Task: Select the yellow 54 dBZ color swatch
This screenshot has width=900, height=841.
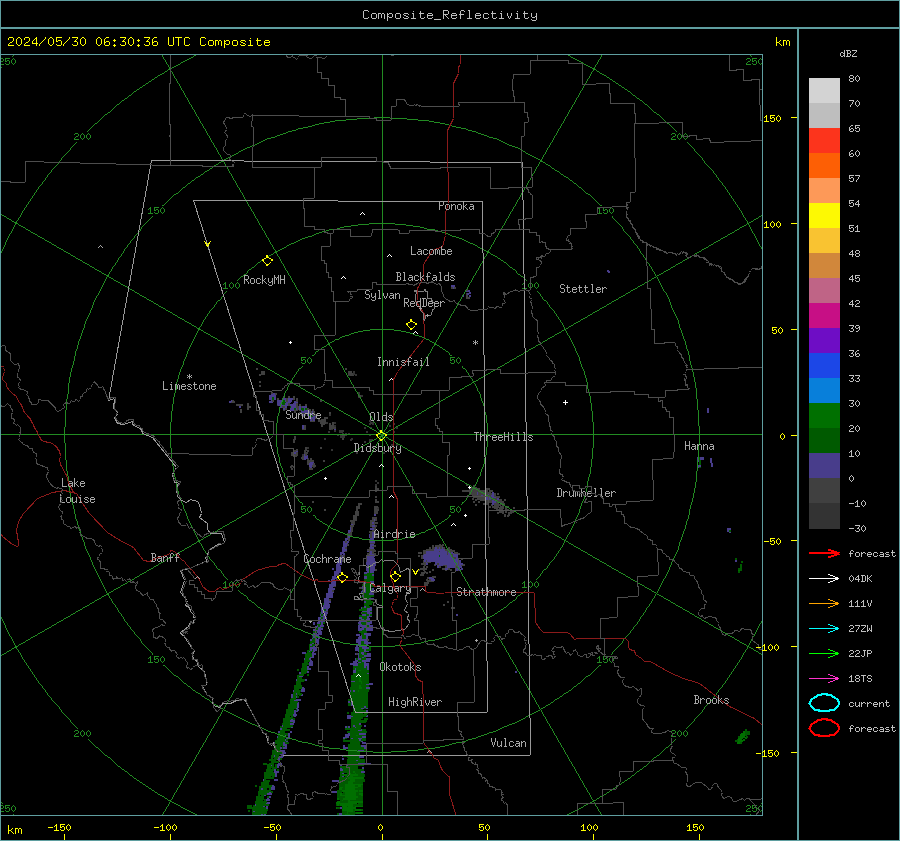Action: coord(824,216)
